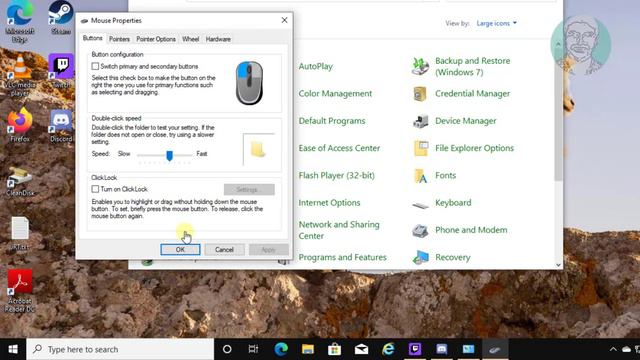Open Microsoft Edge desktop shortcut

19,20
